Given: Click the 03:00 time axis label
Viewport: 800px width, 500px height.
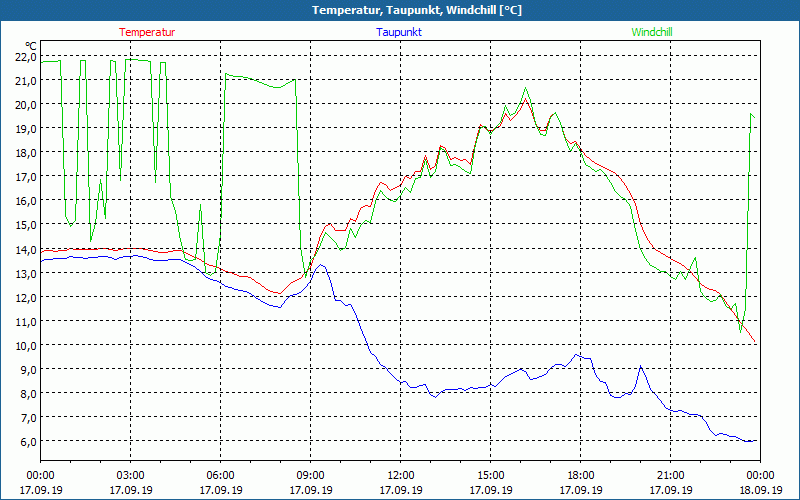Looking at the screenshot, I should pyautogui.click(x=131, y=476).
